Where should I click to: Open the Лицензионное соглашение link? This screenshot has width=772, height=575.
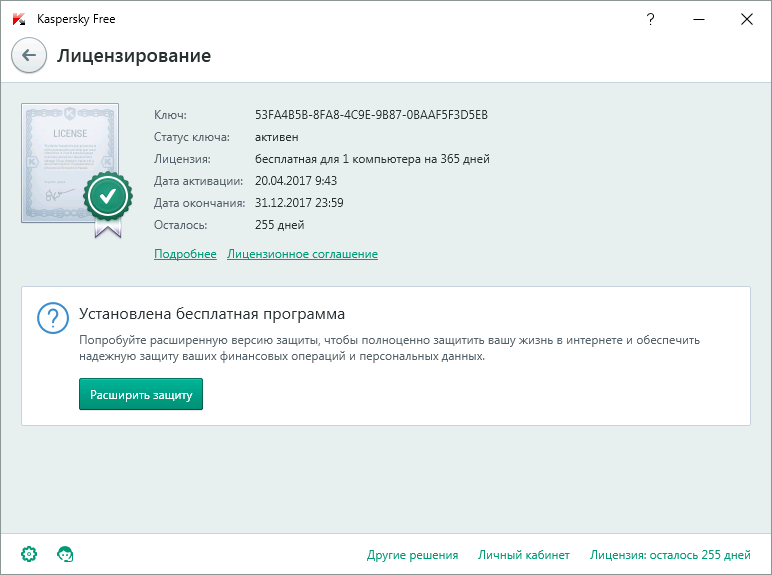click(x=302, y=254)
